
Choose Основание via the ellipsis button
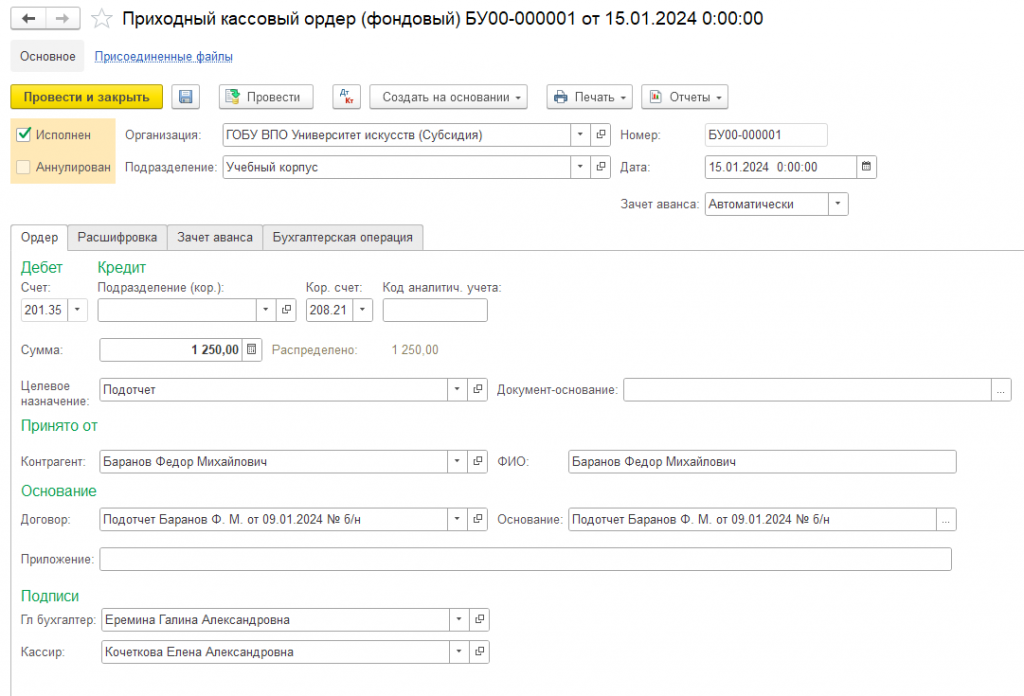tap(946, 520)
